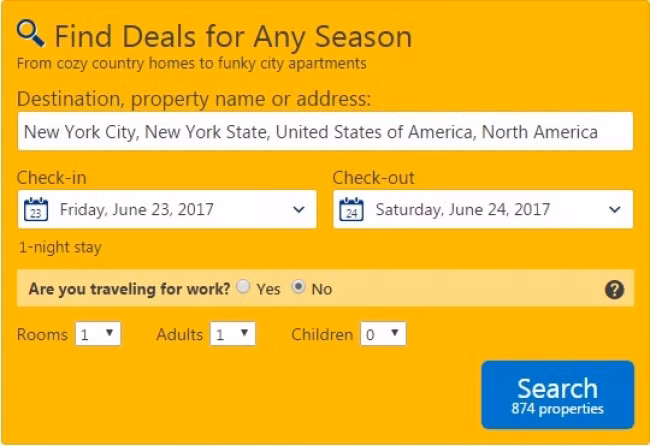The height and width of the screenshot is (446, 650).
Task: Click the magnifying glass icon beside the heading
Action: pos(31,34)
